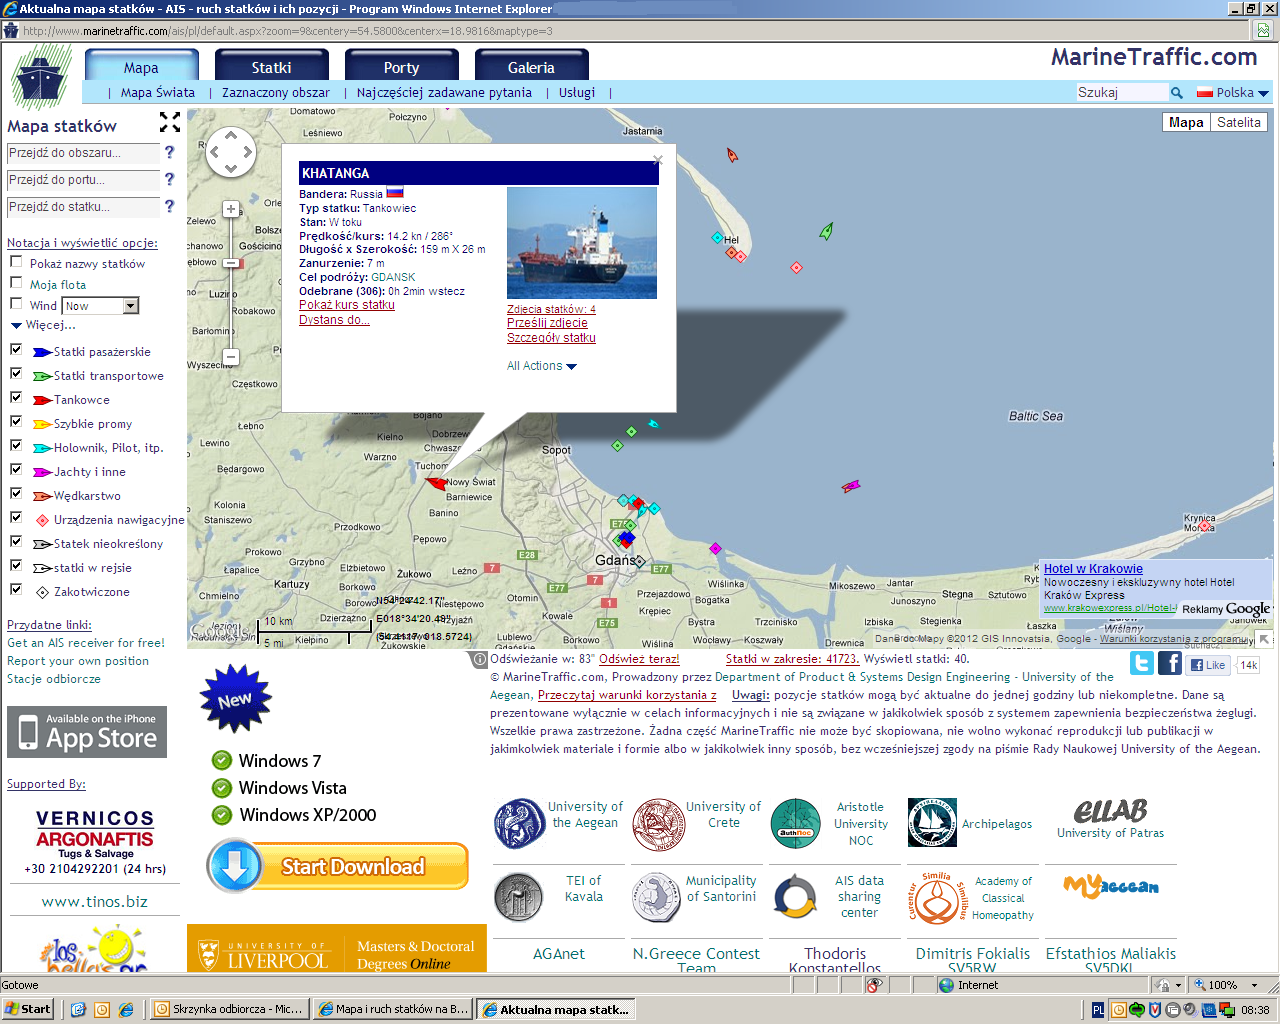Click the University of the Aegean logo
This screenshot has height=1024, width=1280.
[x=520, y=824]
